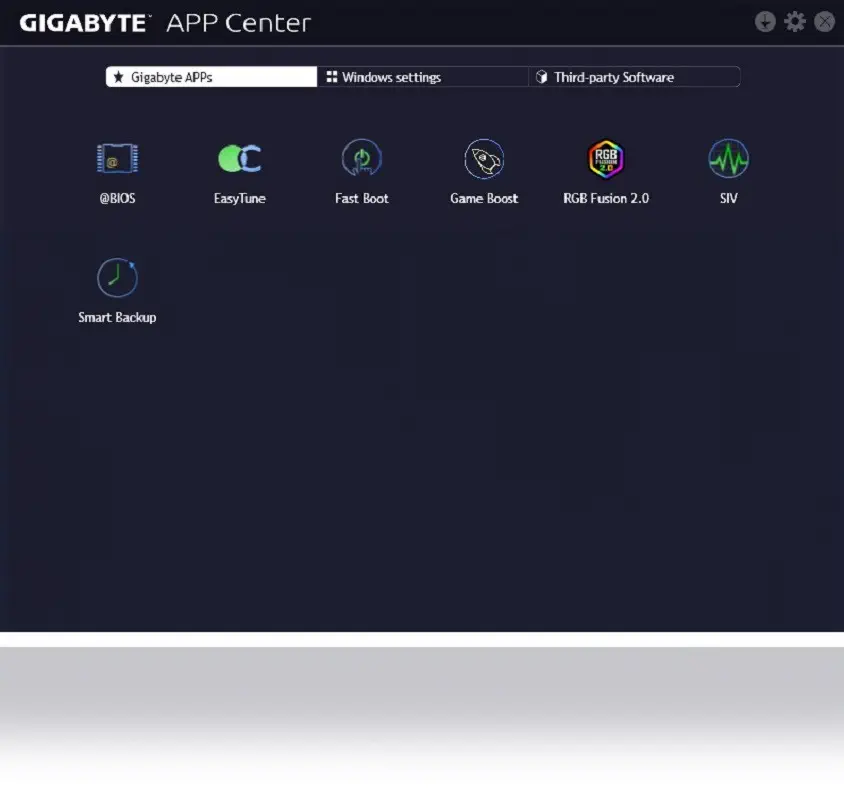Close APP Center with the X icon

[x=824, y=22]
